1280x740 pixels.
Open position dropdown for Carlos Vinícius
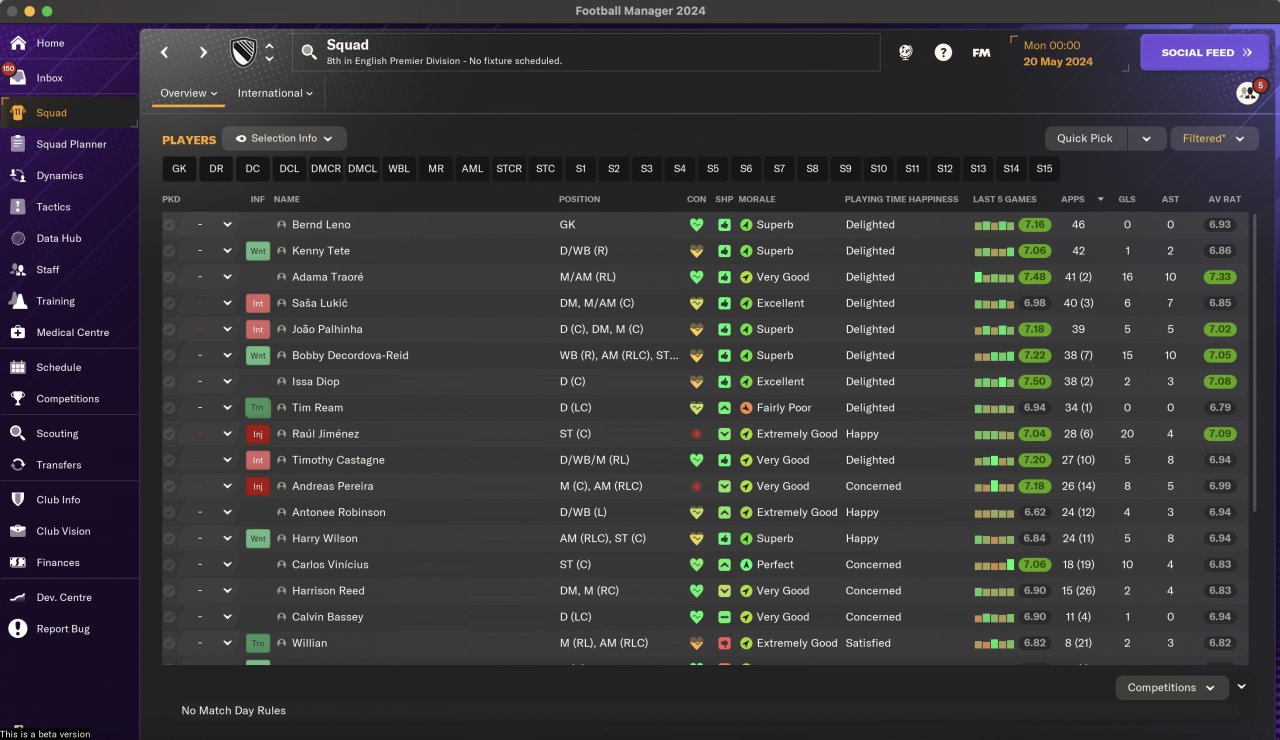(227, 565)
